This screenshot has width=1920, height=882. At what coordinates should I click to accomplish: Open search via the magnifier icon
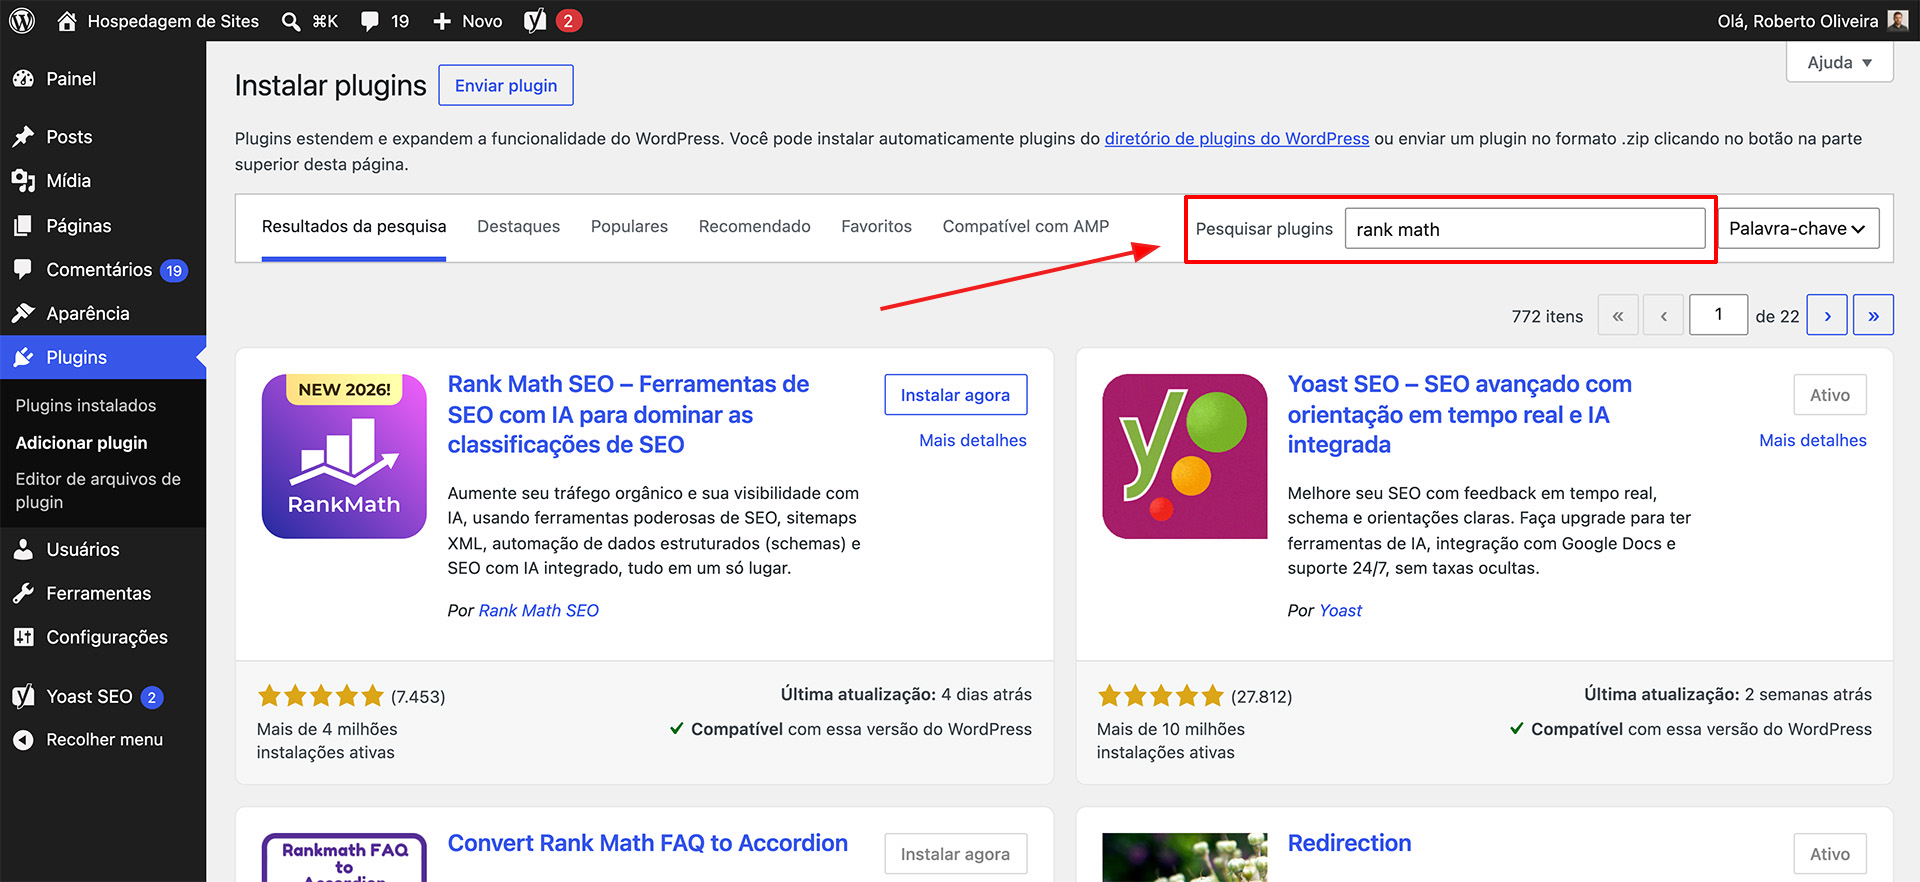coord(291,21)
